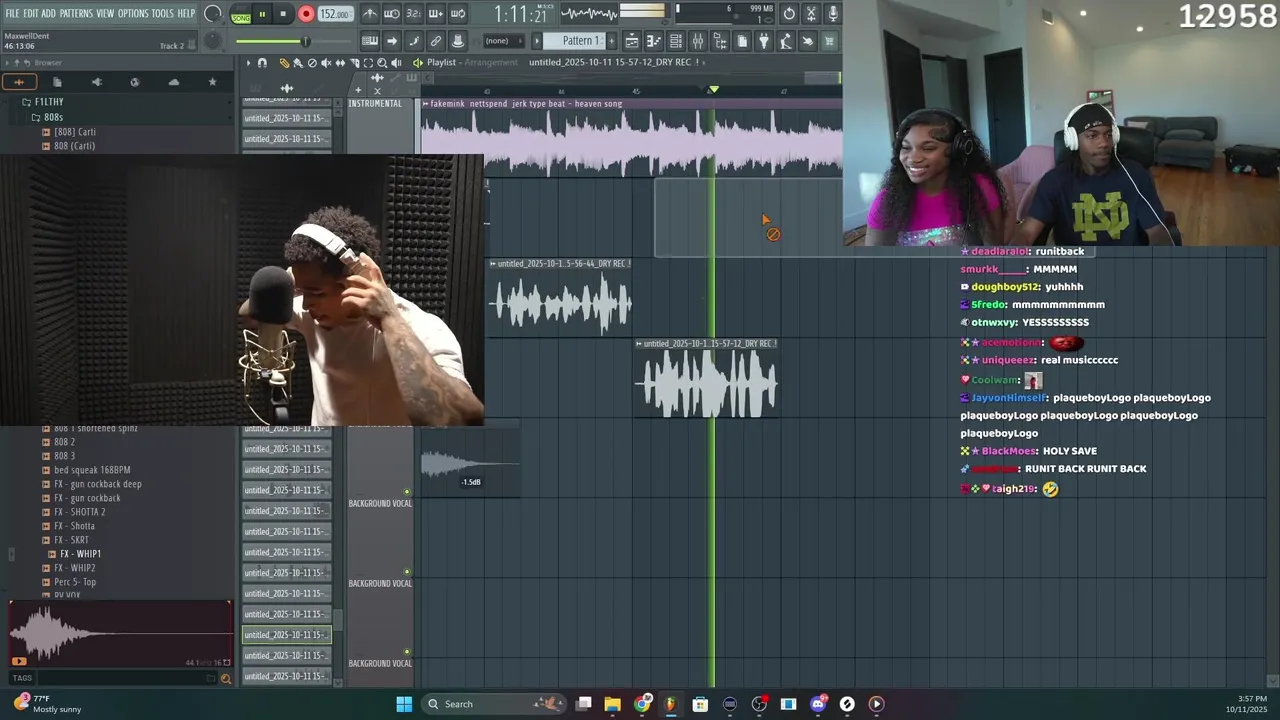Open the PATTERNS menu
This screenshot has width=1280, height=720.
pyautogui.click(x=76, y=13)
